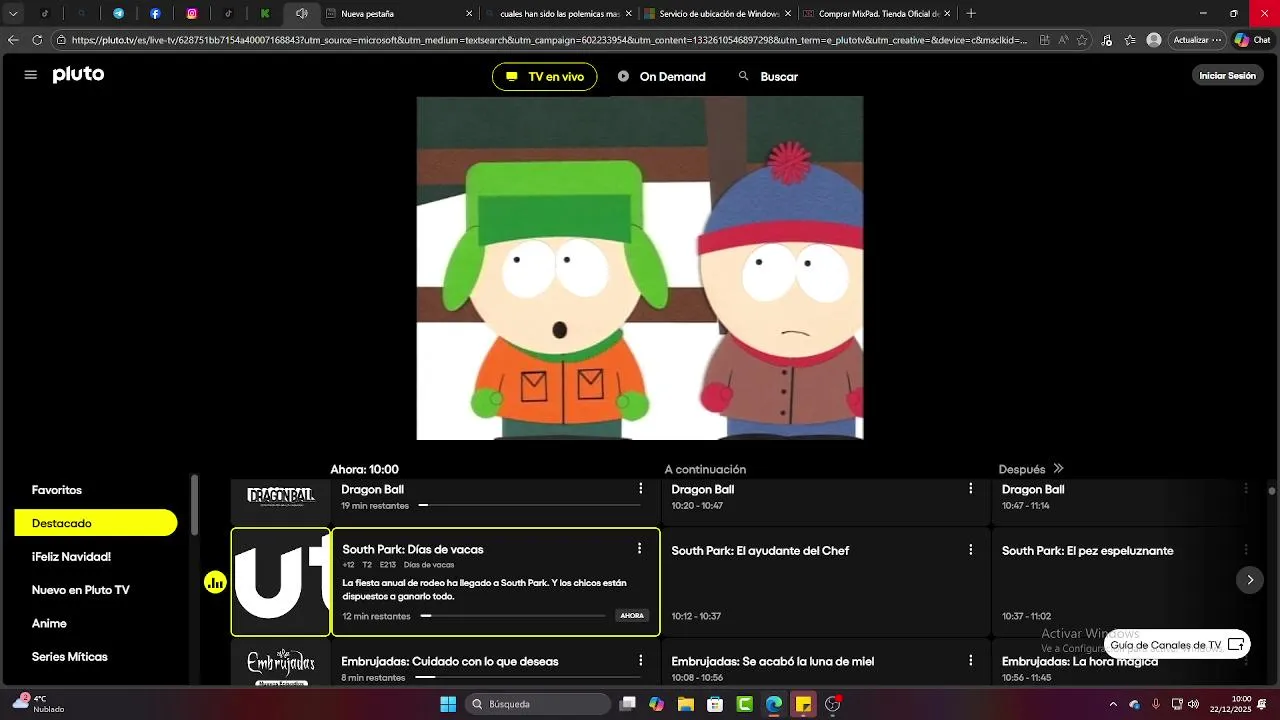Screen dimensions: 1280x720
Task: Click the Embrujadas progress bar
Action: pyautogui.click(x=528, y=677)
